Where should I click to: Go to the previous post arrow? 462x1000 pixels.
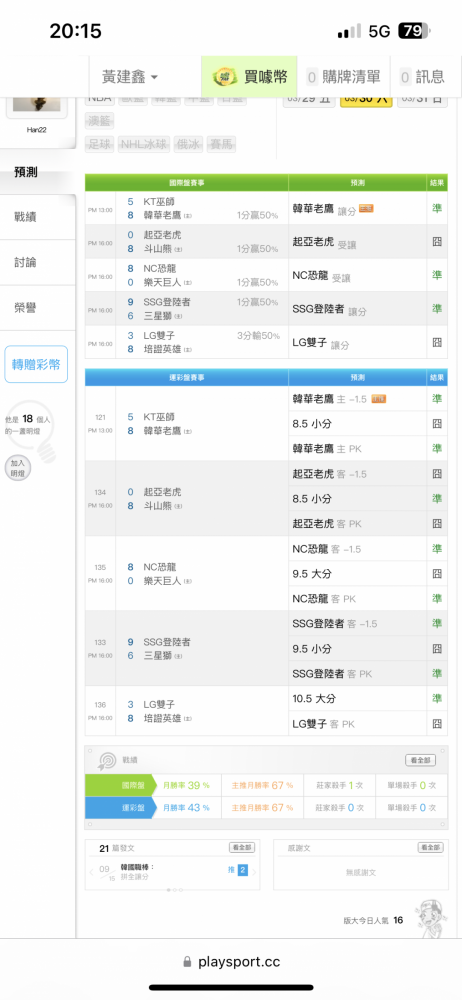pyautogui.click(x=91, y=872)
